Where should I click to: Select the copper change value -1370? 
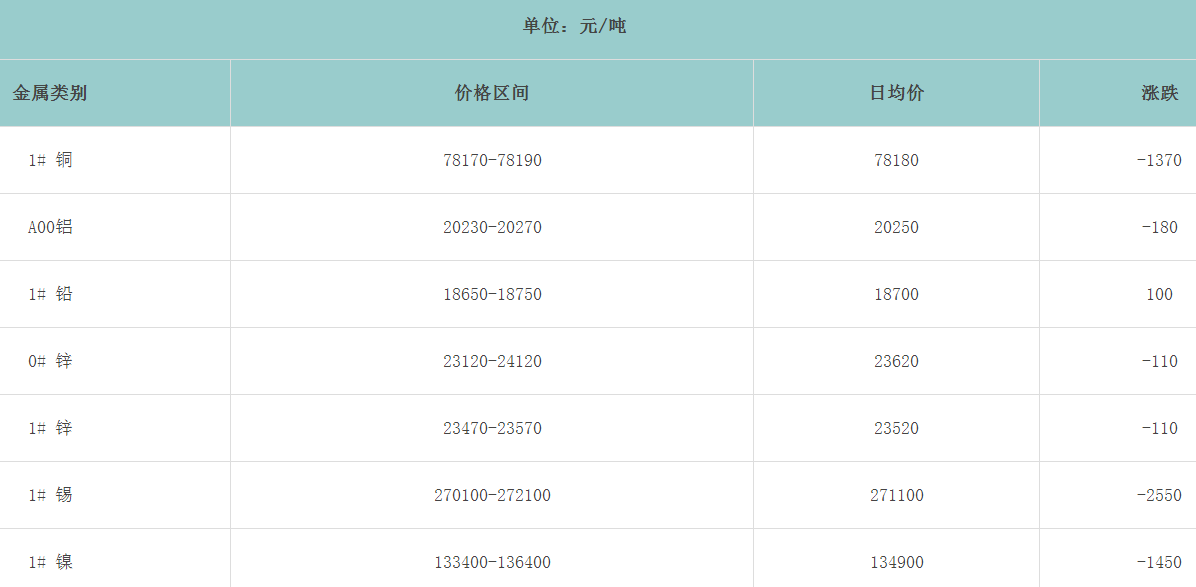1159,160
